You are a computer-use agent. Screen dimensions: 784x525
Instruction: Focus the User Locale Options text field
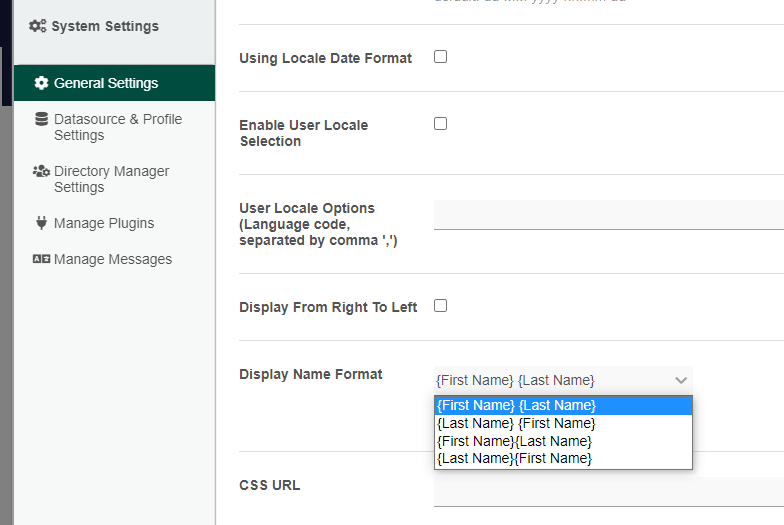pyautogui.click(x=608, y=215)
